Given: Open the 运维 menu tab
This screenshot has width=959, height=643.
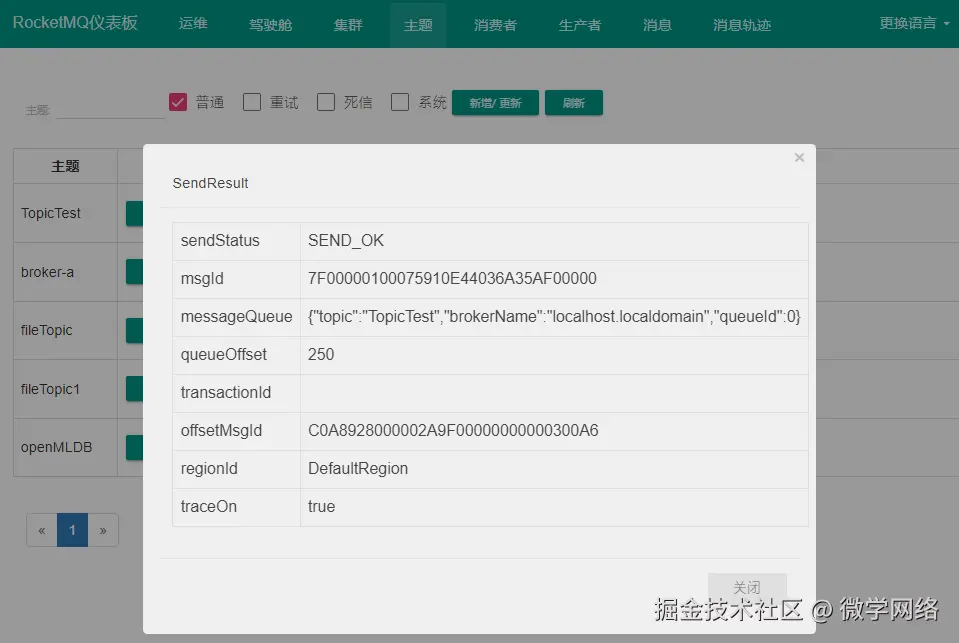Looking at the screenshot, I should click(193, 24).
